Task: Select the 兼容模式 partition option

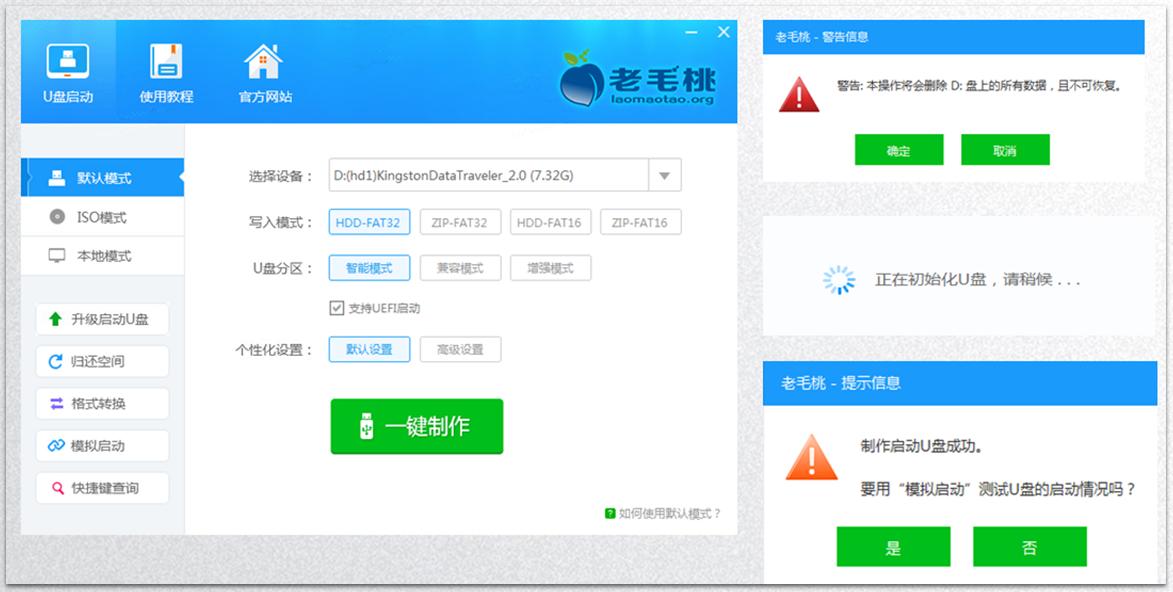Action: [460, 267]
